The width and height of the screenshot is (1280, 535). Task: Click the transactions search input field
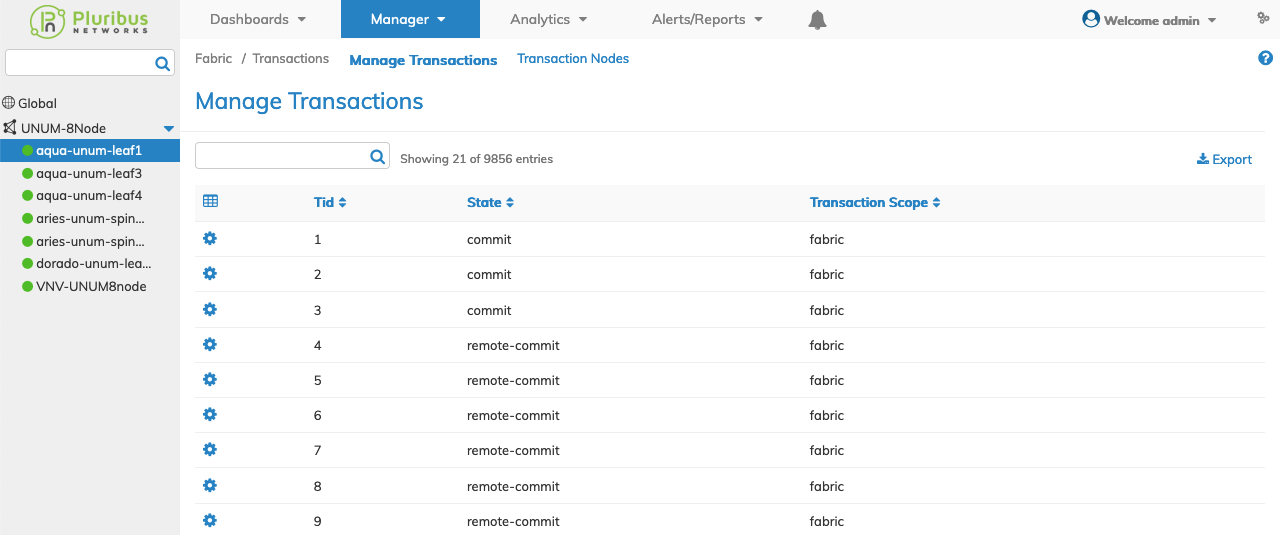click(x=282, y=156)
